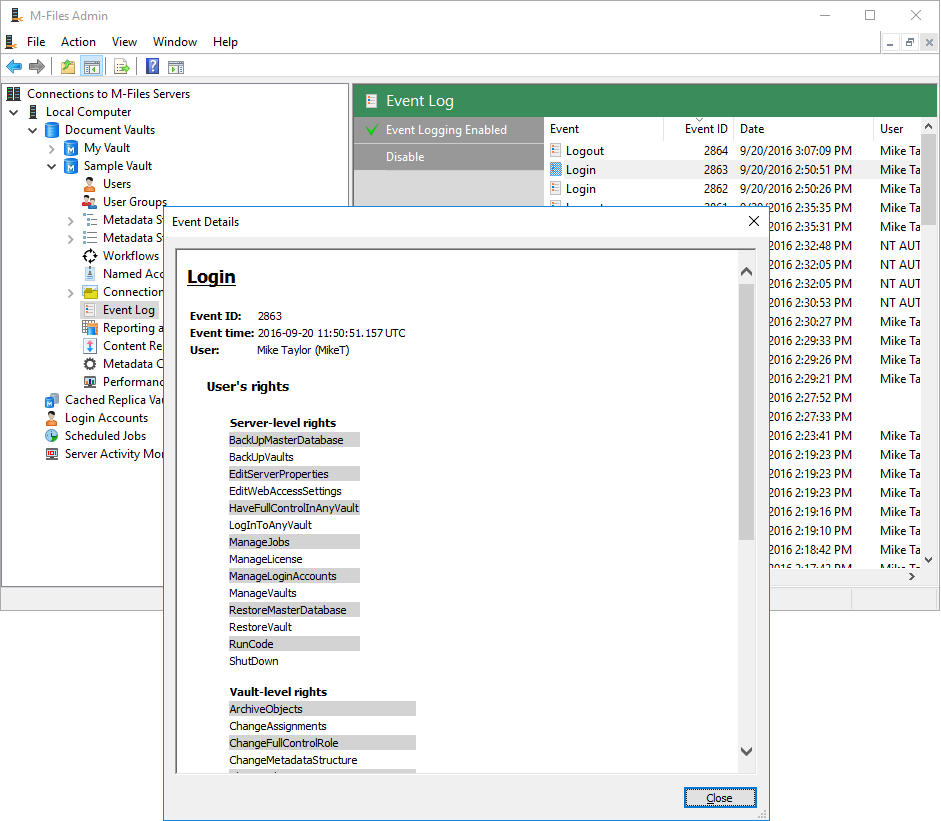941x821 pixels.
Task: Select Connections to M-Files Servers root label
Action: [109, 94]
